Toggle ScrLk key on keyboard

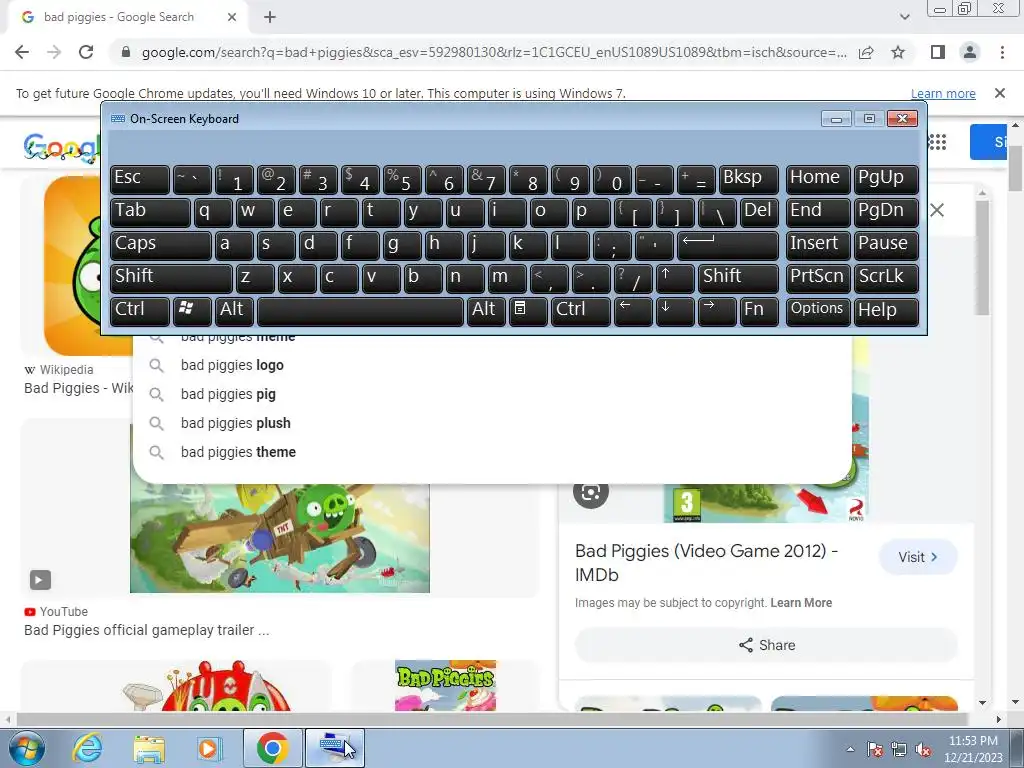pos(886,278)
